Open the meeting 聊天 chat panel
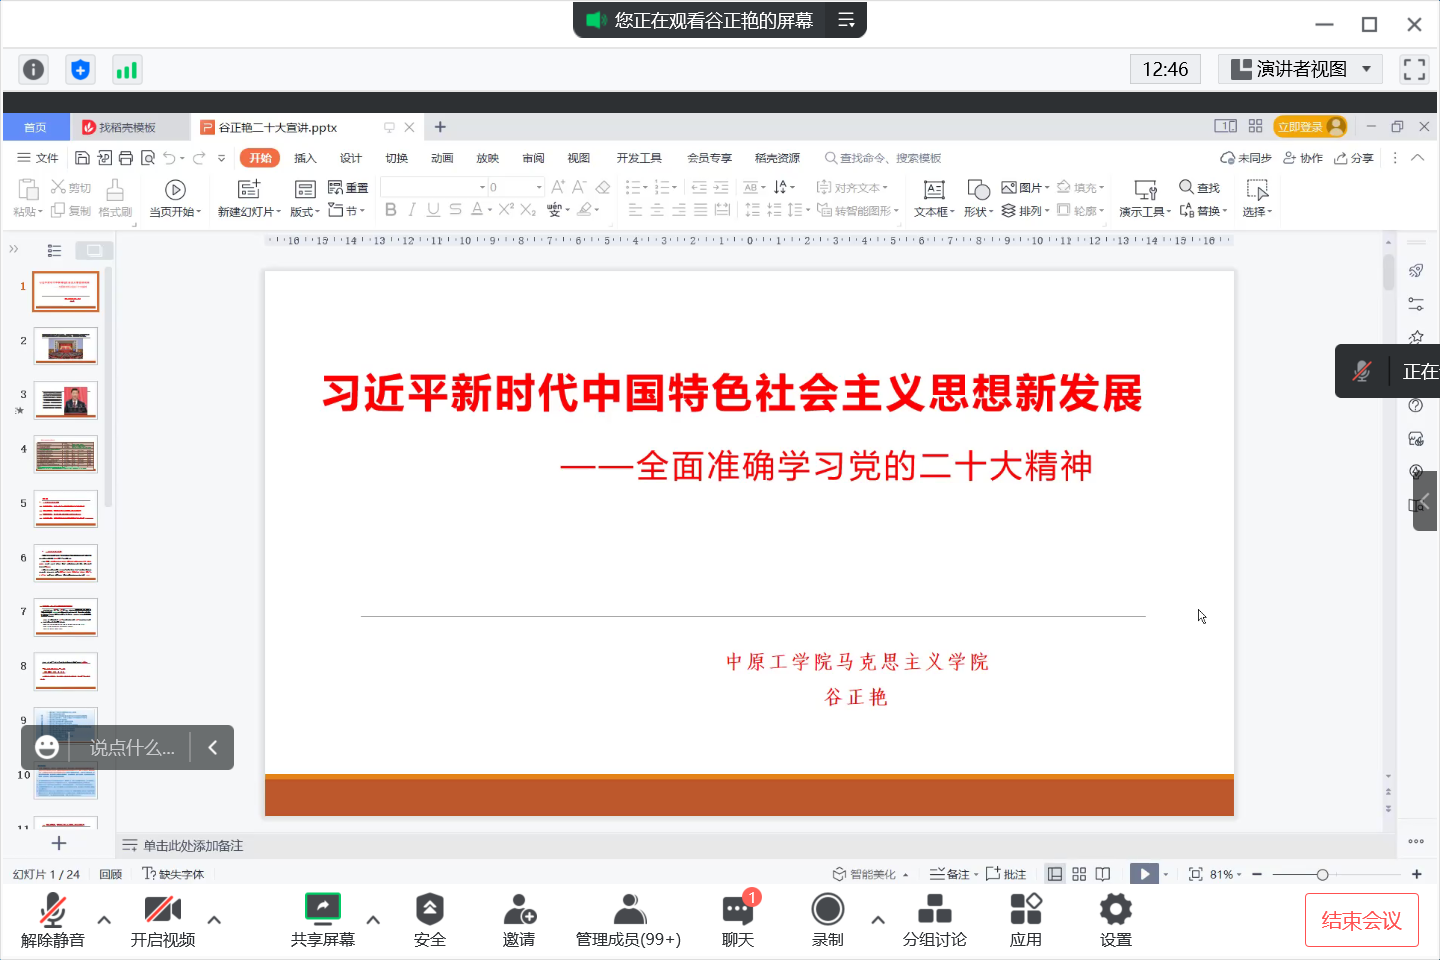 tap(737, 919)
